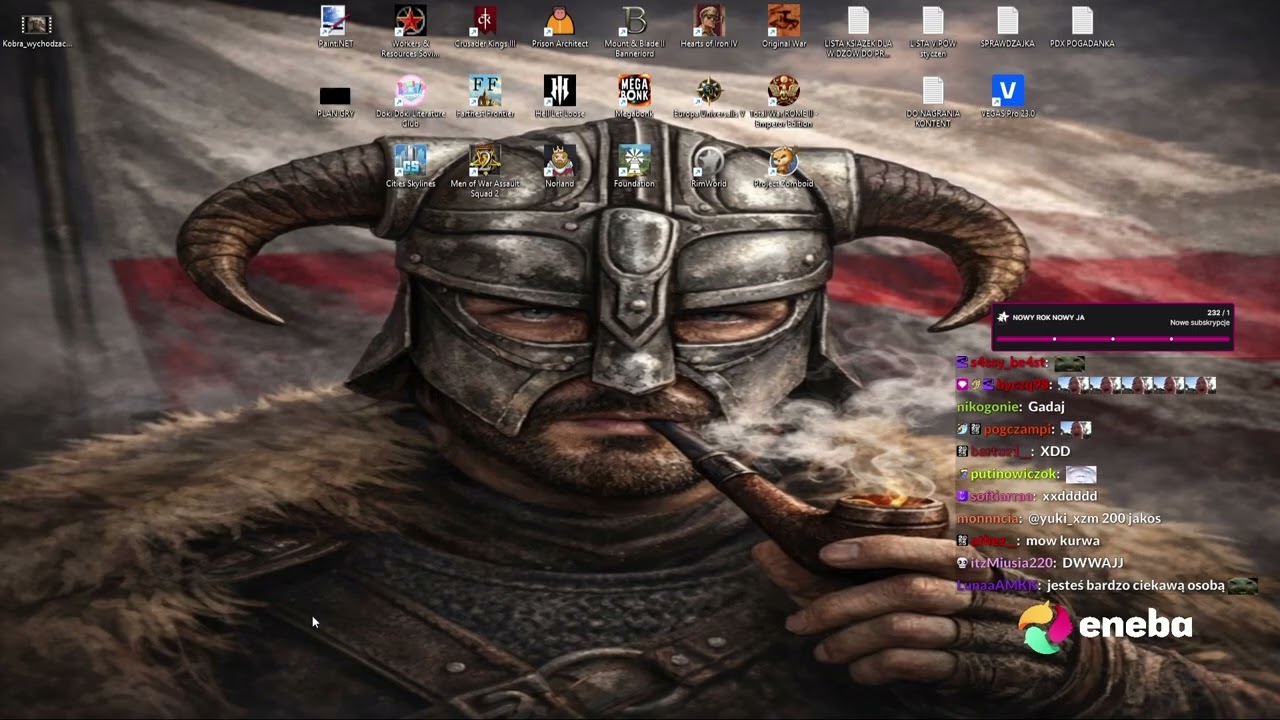Open the Paint.NET desktop shortcut
Viewport: 1280px width, 720px height.
(334, 26)
